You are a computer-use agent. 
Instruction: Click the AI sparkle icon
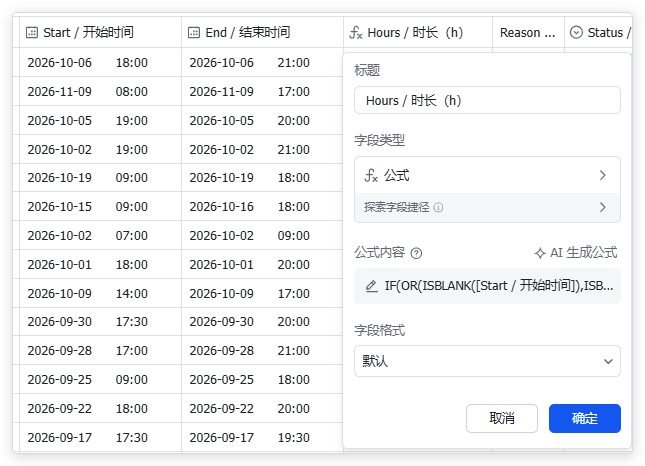540,253
